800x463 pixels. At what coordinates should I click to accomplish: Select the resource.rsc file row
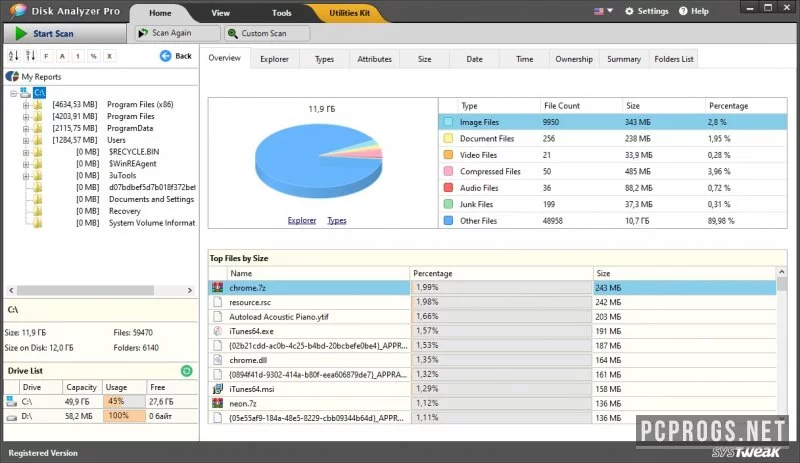tap(492, 302)
